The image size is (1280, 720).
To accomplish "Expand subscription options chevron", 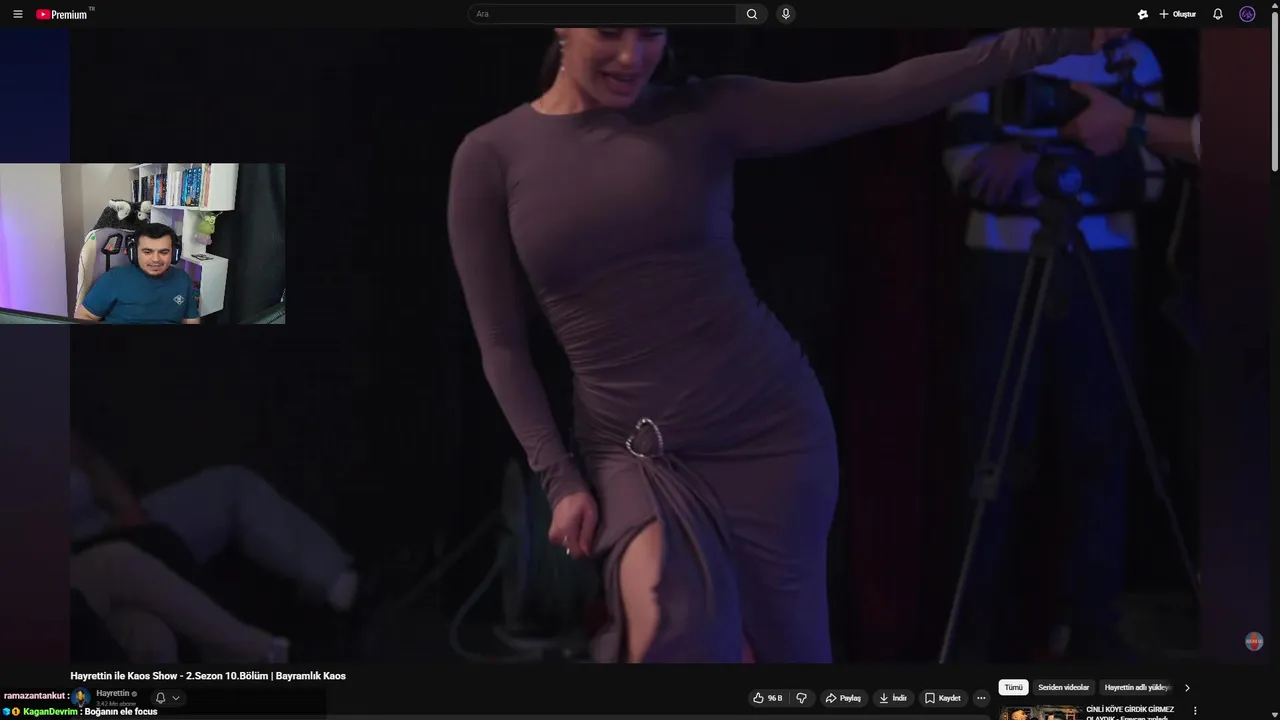I will (176, 698).
